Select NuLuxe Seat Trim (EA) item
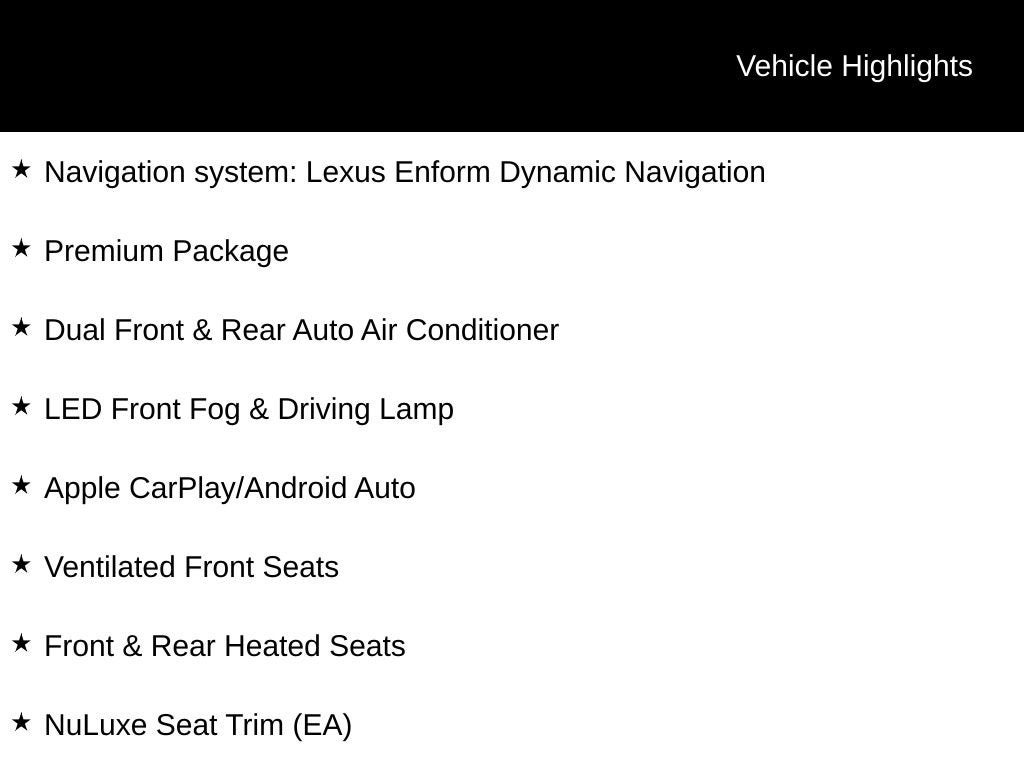Image resolution: width=1024 pixels, height=768 pixels. (198, 726)
